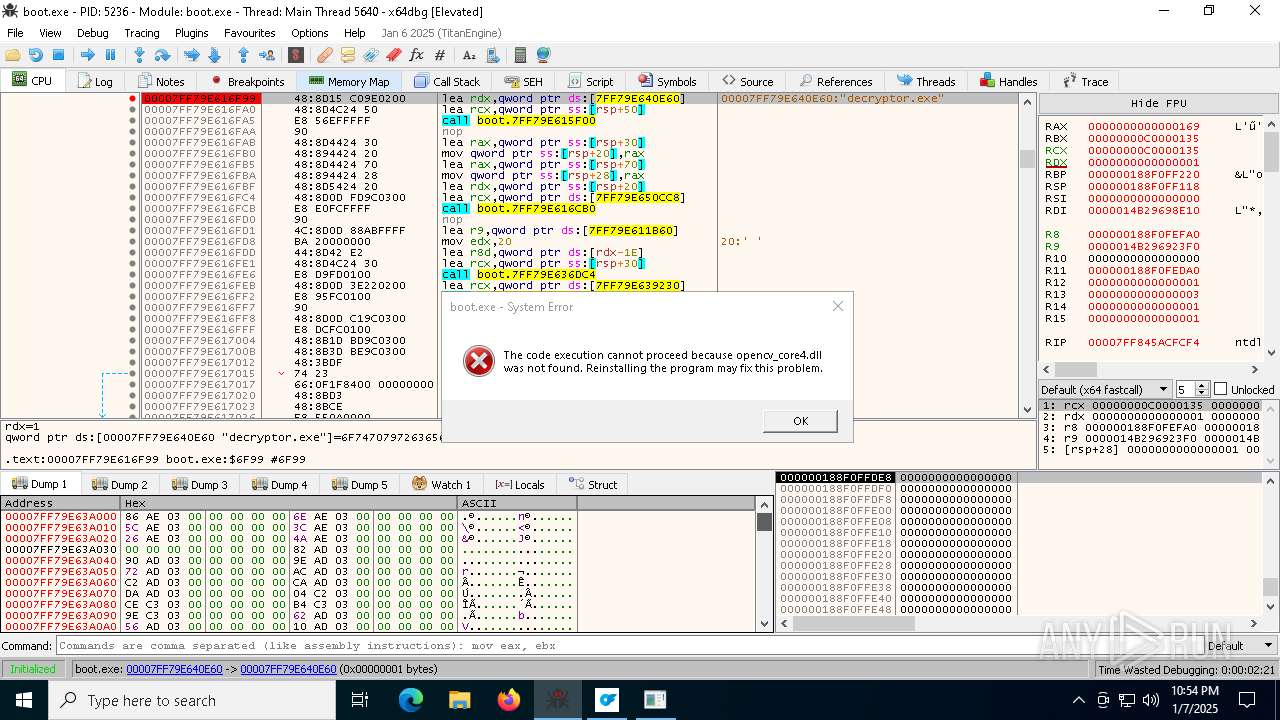Viewport: 1280px width, 720px height.
Task: Open the Debug menu
Action: pyautogui.click(x=93, y=33)
